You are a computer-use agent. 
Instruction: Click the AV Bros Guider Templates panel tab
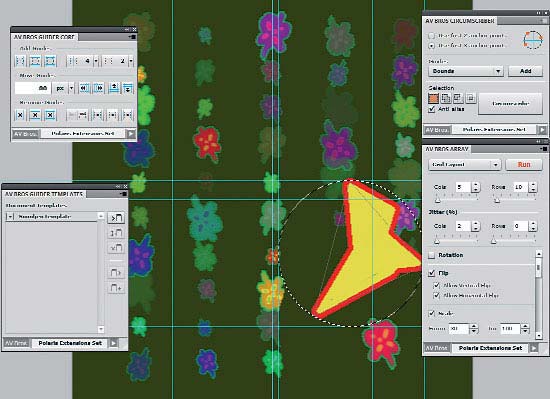44,194
